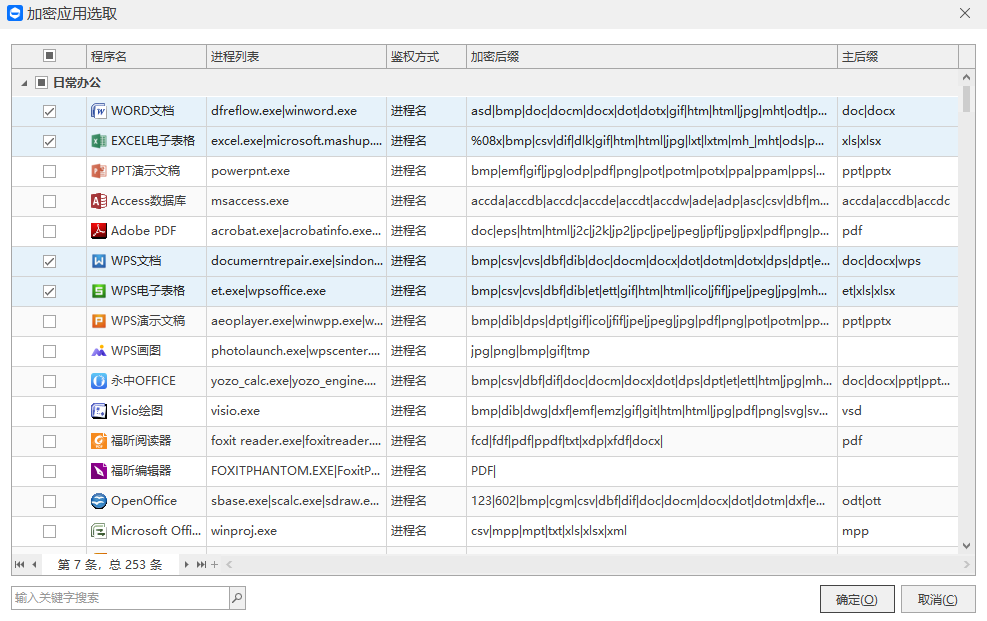Click the winproj.exe process cell
The width and height of the screenshot is (987, 621).
point(296,531)
